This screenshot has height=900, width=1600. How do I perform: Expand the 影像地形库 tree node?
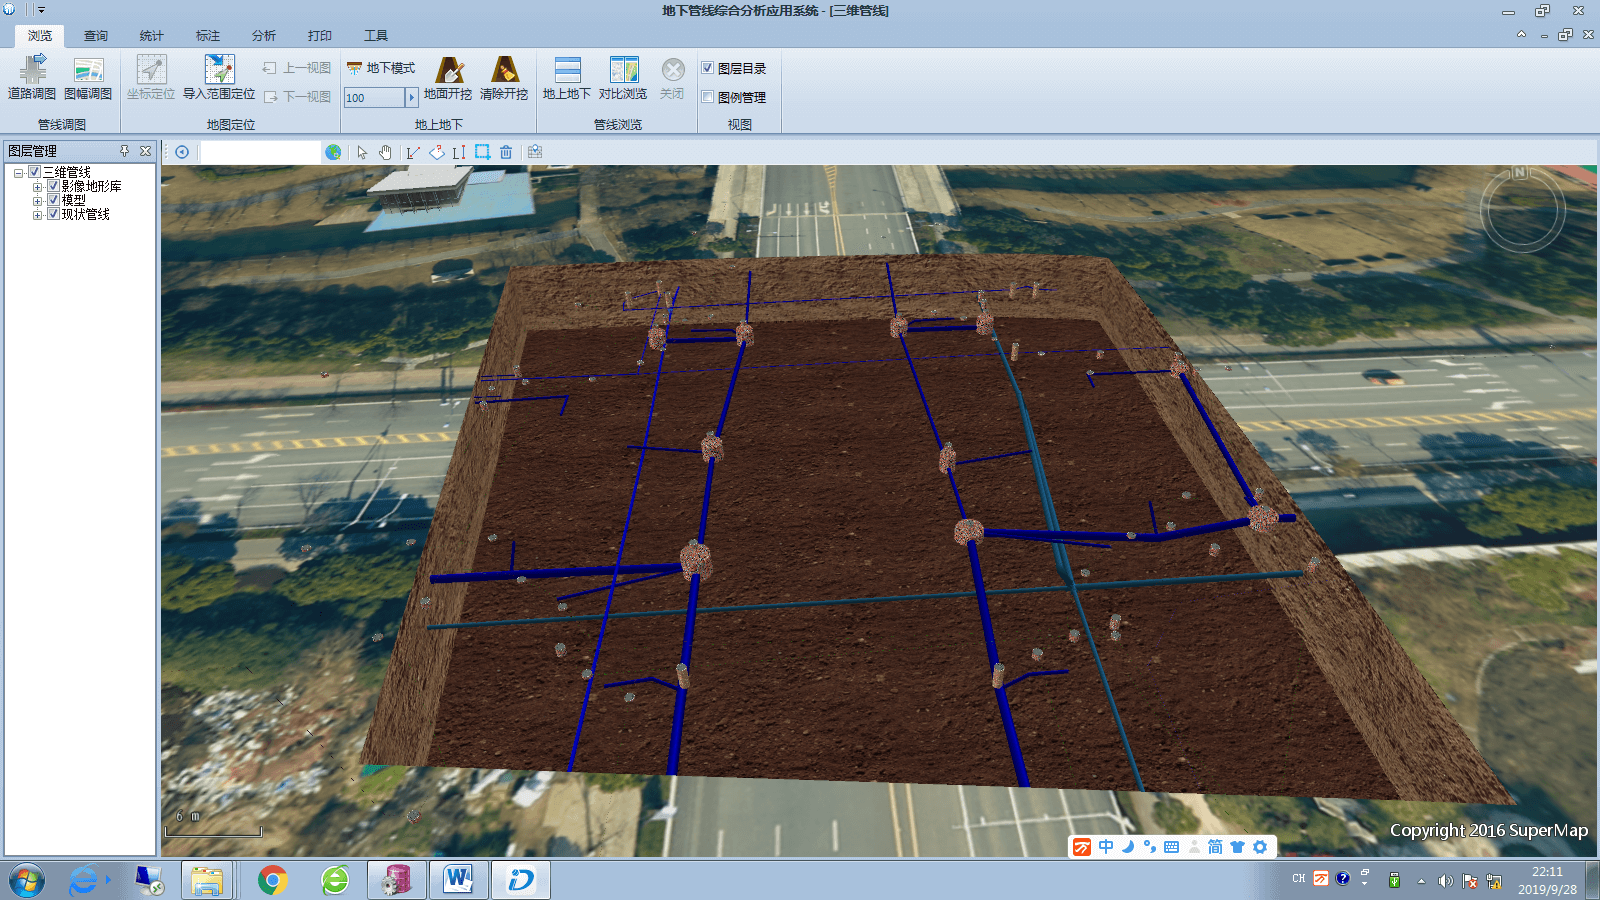(37, 187)
